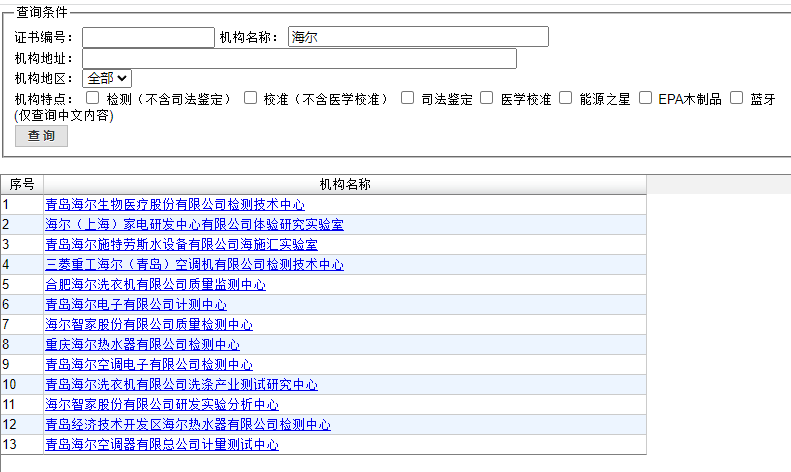Click the 查询 button
The image size is (791, 472).
pyautogui.click(x=41, y=136)
